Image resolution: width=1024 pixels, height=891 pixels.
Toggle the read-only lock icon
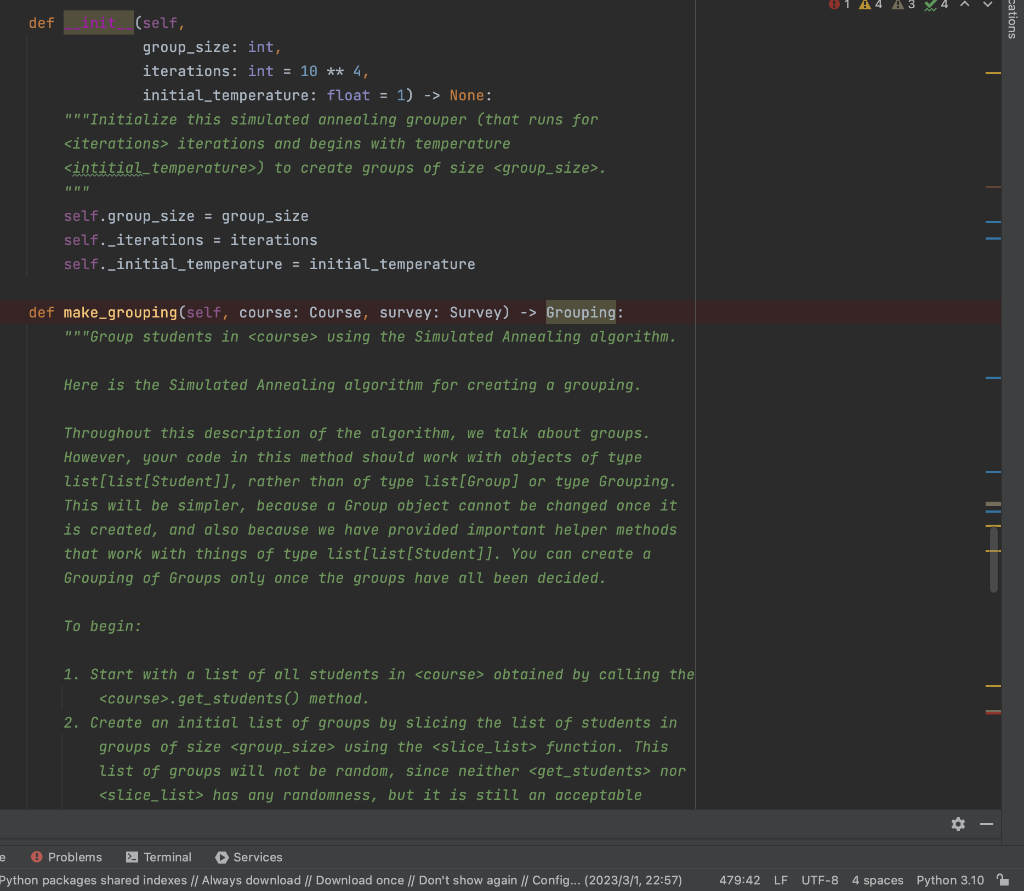[x=1003, y=880]
